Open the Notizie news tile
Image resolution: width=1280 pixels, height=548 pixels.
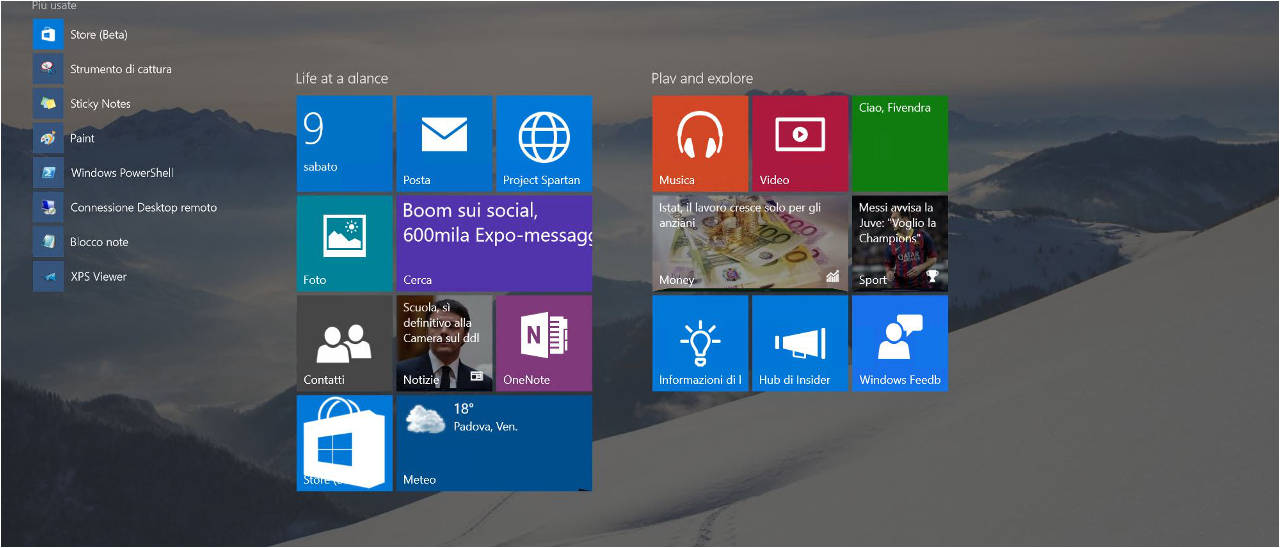click(444, 343)
